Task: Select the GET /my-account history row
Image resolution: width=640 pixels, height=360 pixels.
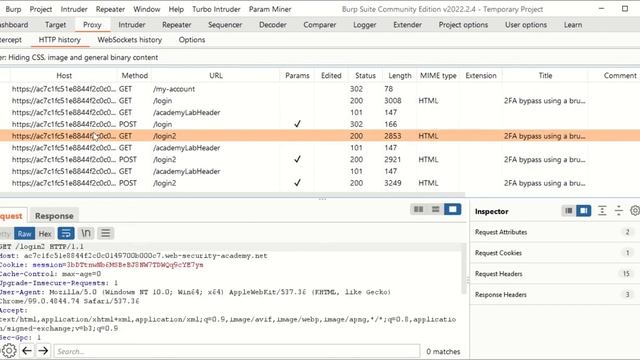Action: [x=320, y=89]
